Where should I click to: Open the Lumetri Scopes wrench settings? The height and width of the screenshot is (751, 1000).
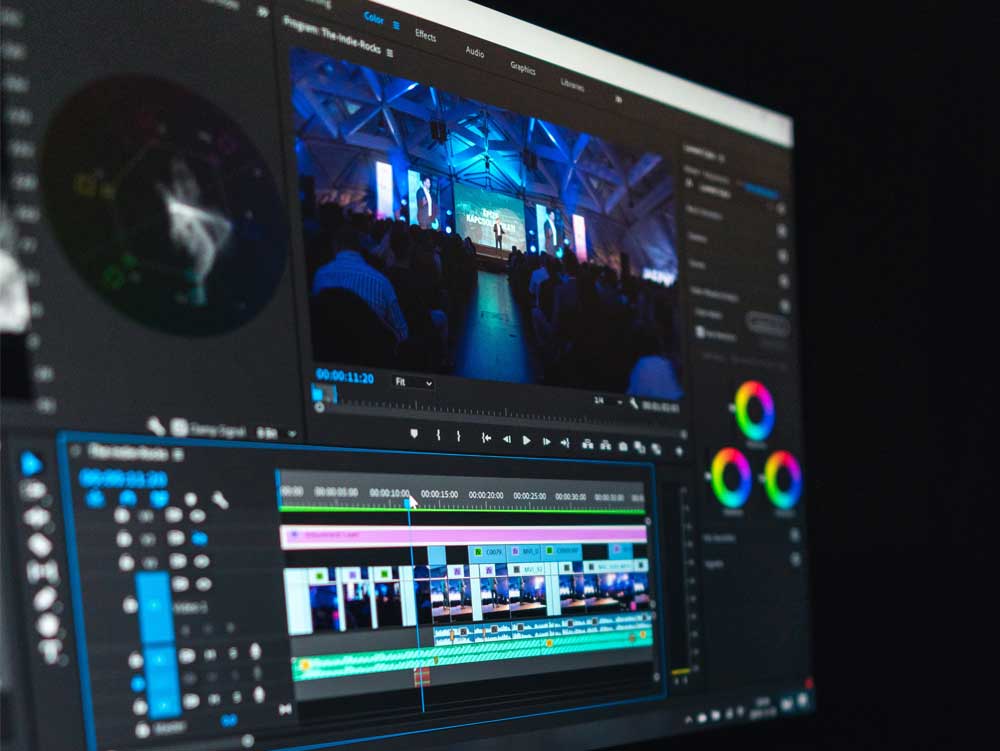click(157, 426)
